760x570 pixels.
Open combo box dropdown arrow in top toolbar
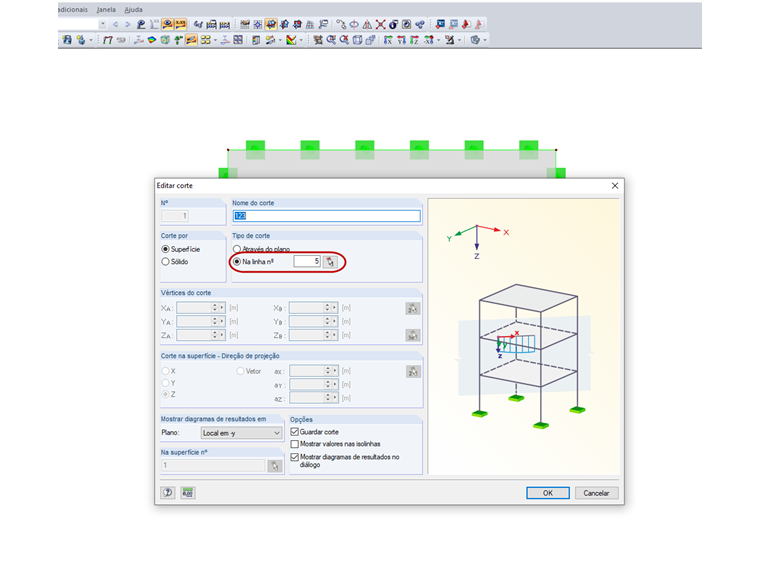pos(103,24)
